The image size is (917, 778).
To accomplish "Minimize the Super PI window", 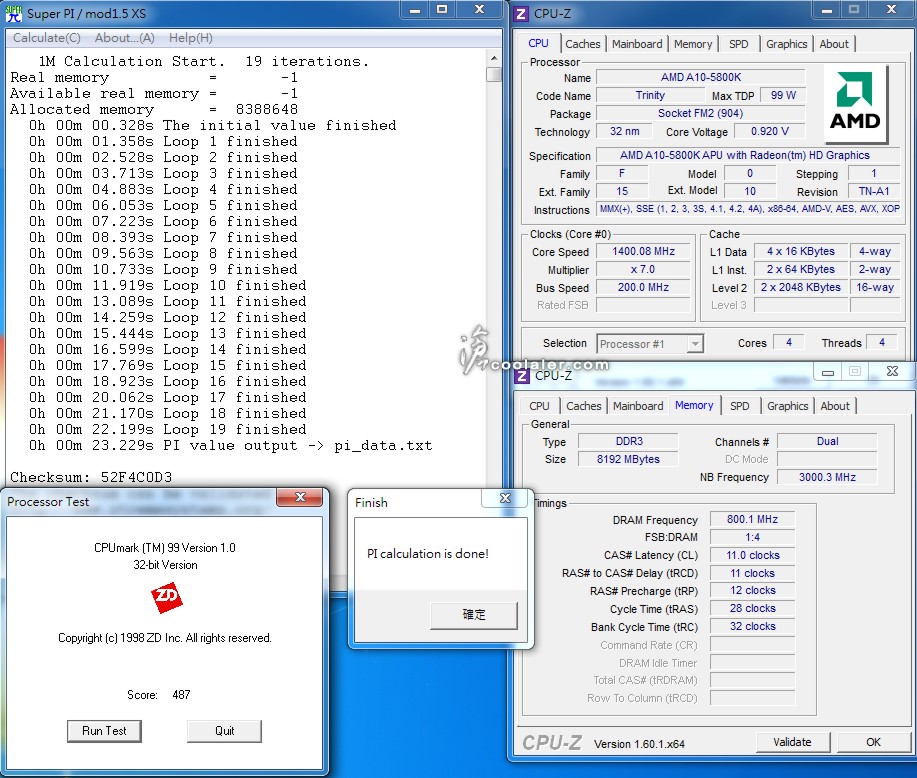I will [415, 9].
